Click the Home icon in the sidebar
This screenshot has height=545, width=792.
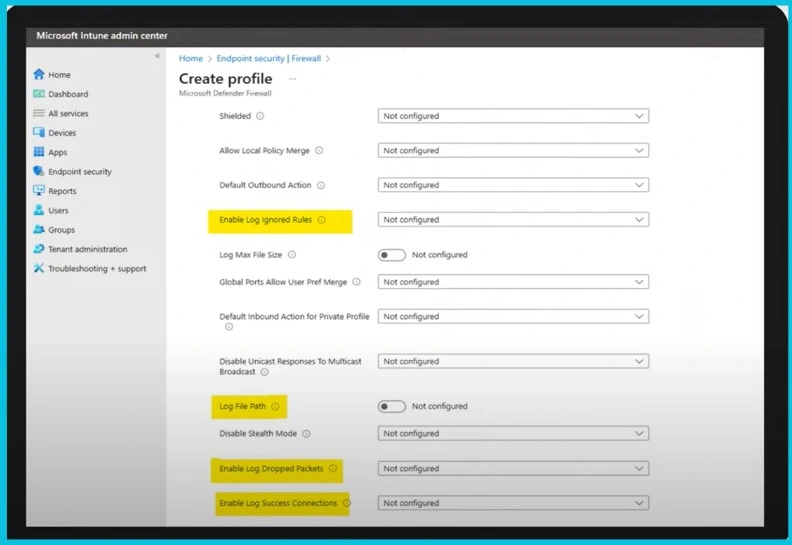click(x=39, y=75)
